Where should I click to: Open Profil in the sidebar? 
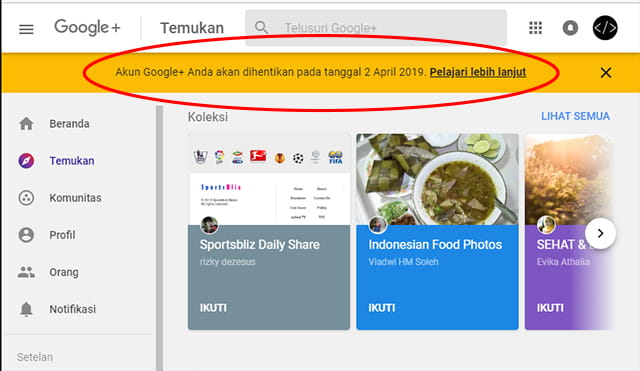(x=62, y=235)
